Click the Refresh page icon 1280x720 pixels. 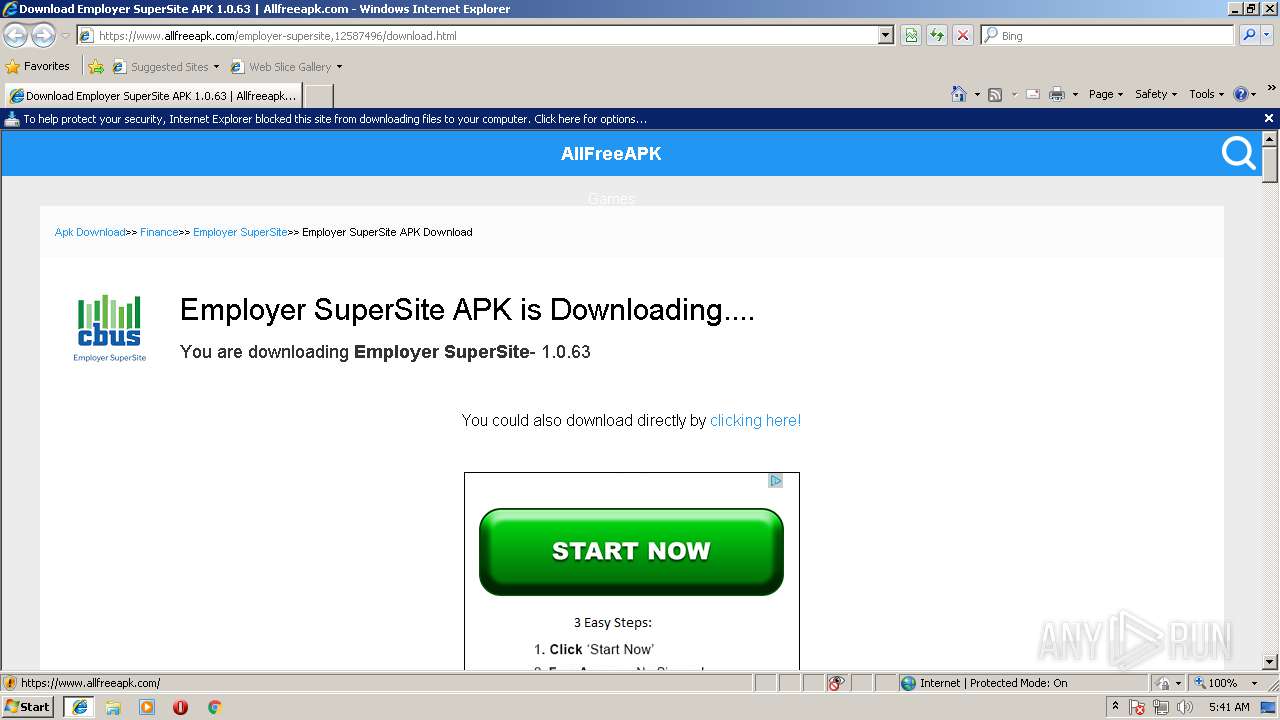click(x=937, y=35)
